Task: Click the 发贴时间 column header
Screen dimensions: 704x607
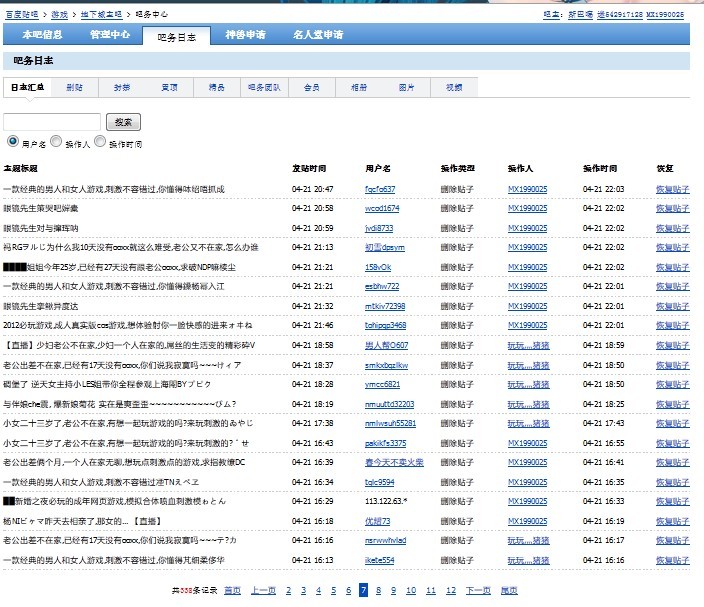Action: pyautogui.click(x=309, y=168)
